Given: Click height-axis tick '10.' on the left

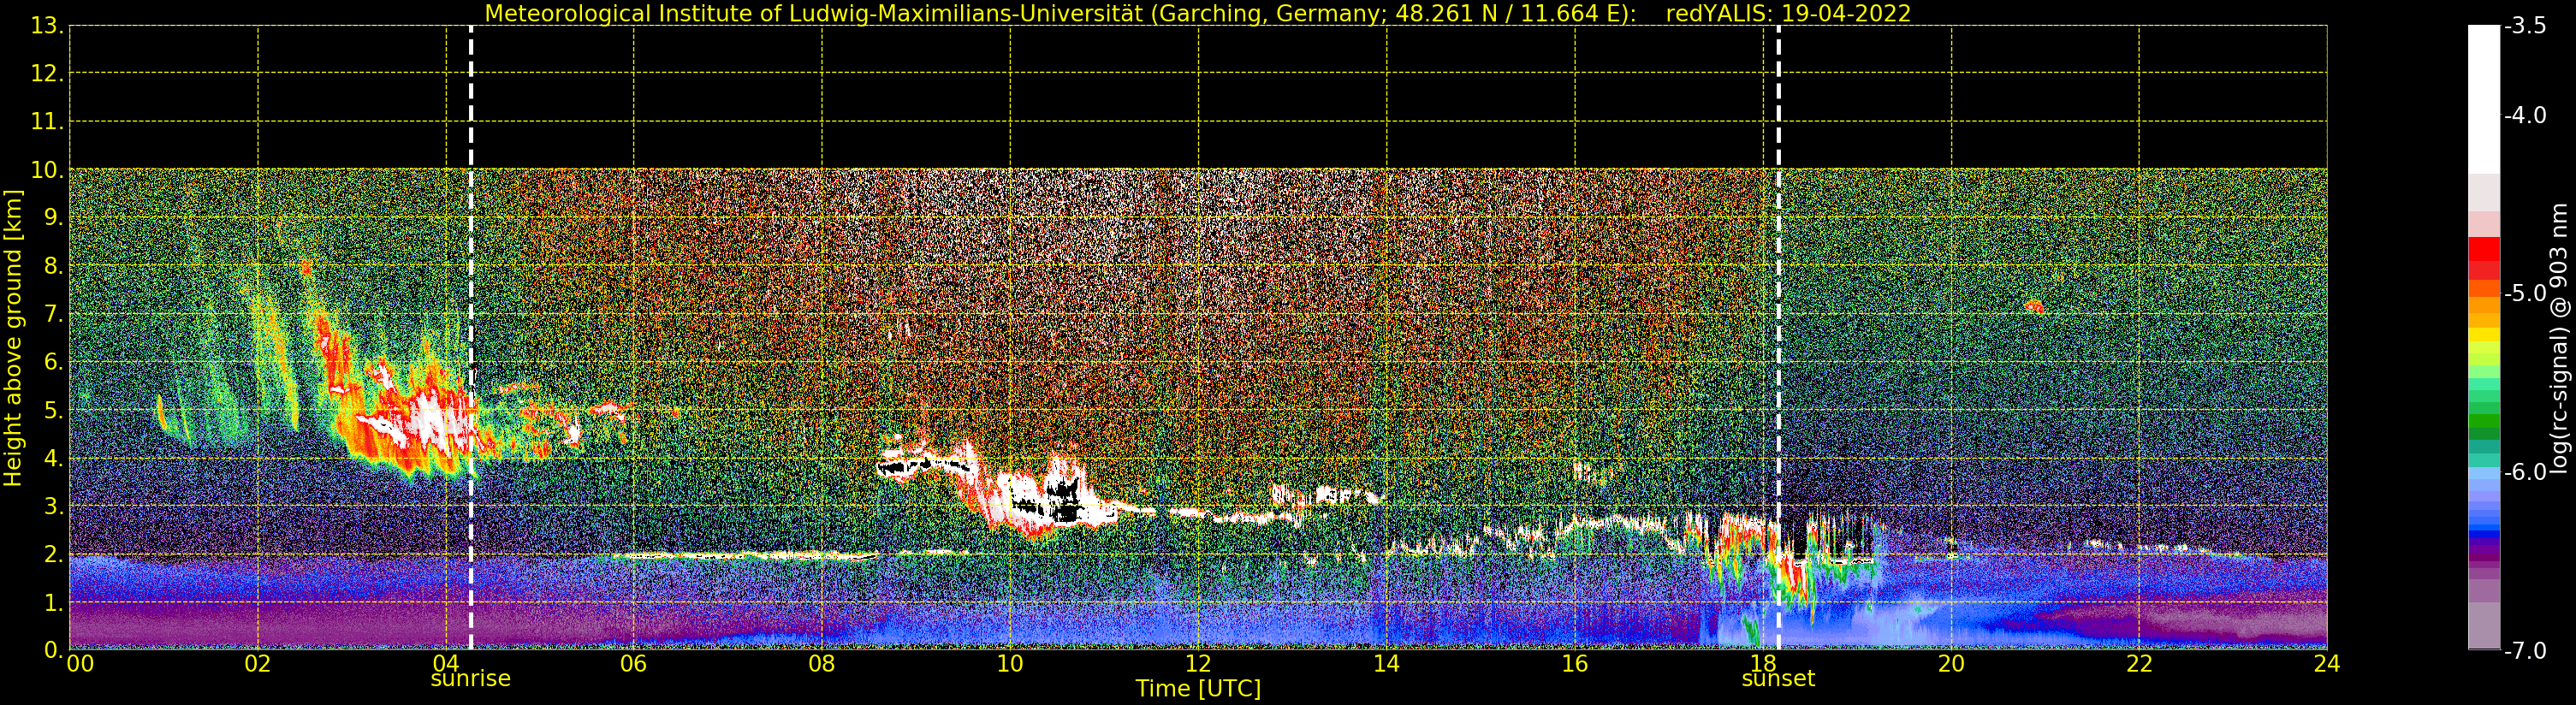Looking at the screenshot, I should coord(47,170).
